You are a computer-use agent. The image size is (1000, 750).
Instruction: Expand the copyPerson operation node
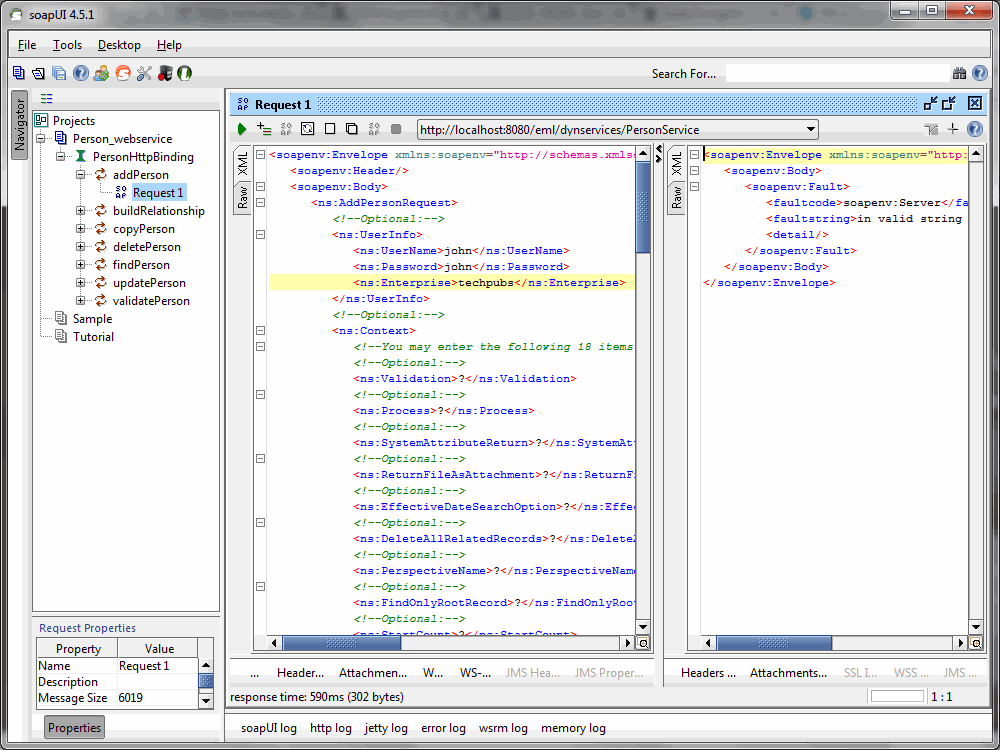[81, 228]
